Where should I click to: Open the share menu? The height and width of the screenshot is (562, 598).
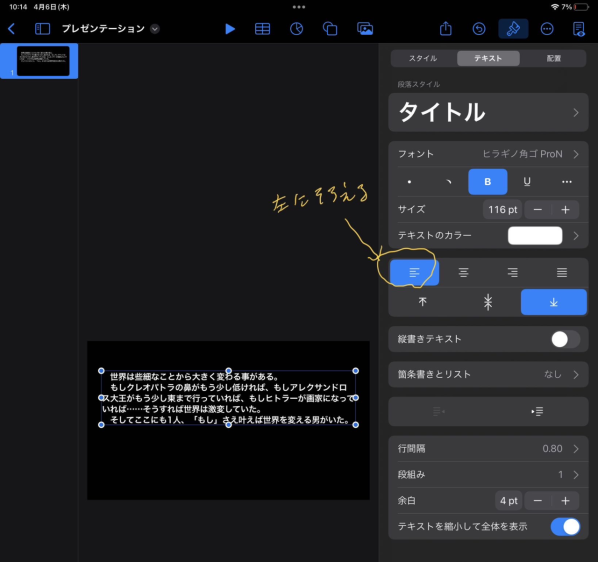[x=445, y=28]
